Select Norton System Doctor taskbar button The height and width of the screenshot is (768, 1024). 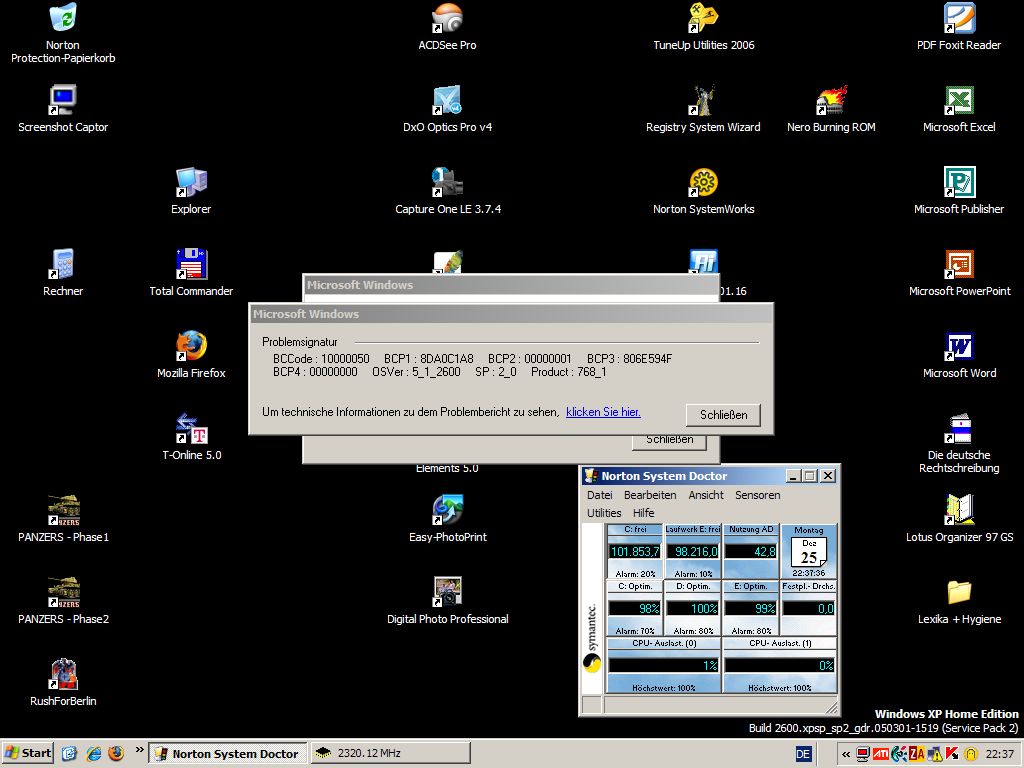coord(227,754)
